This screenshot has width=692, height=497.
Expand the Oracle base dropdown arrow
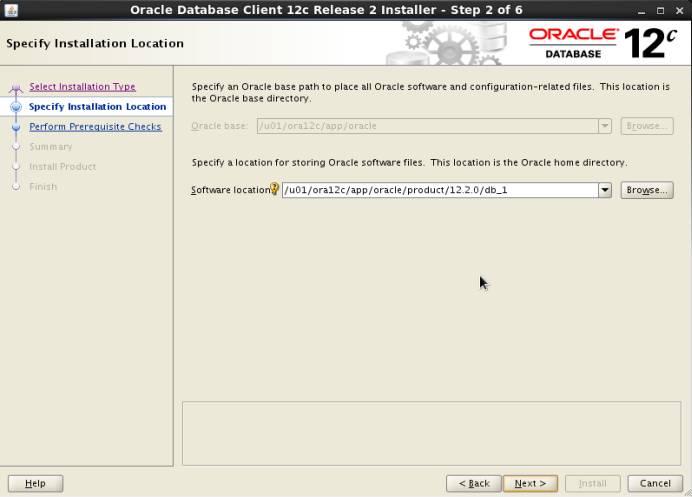pyautogui.click(x=605, y=126)
